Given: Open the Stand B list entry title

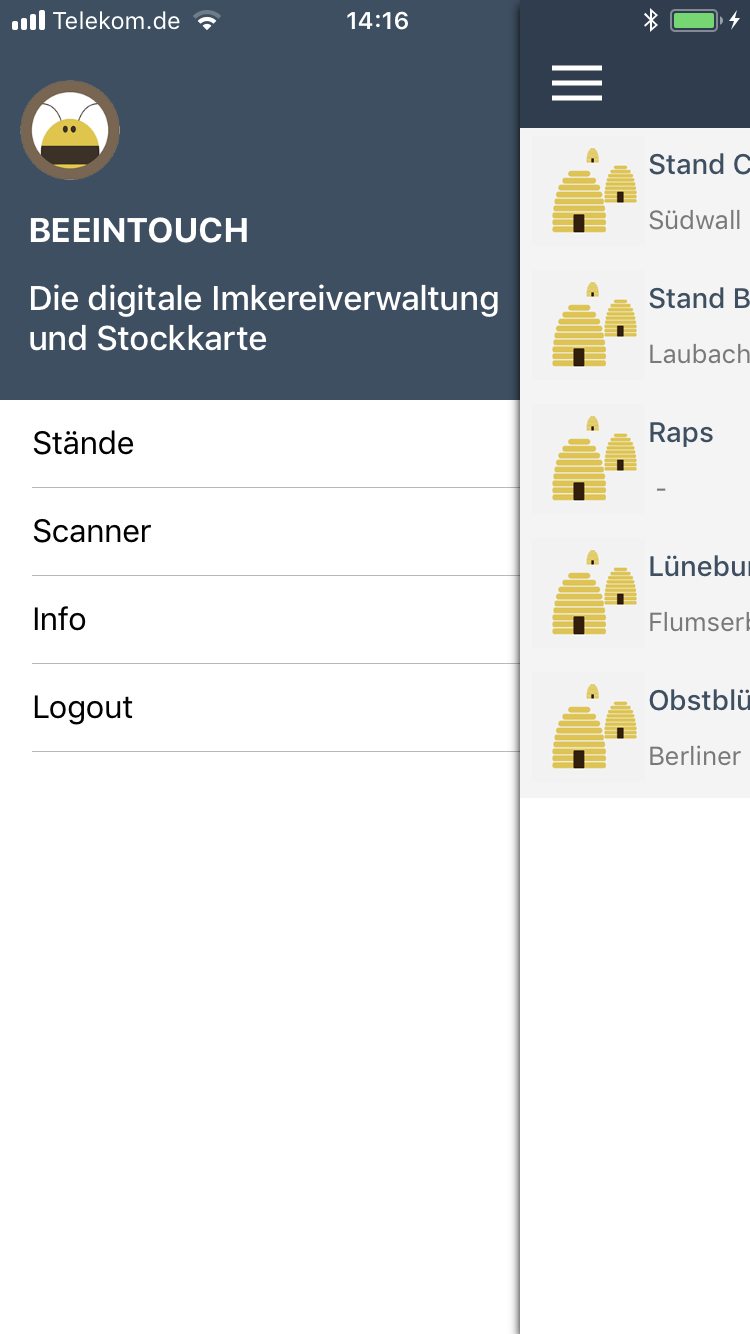Looking at the screenshot, I should pos(699,298).
